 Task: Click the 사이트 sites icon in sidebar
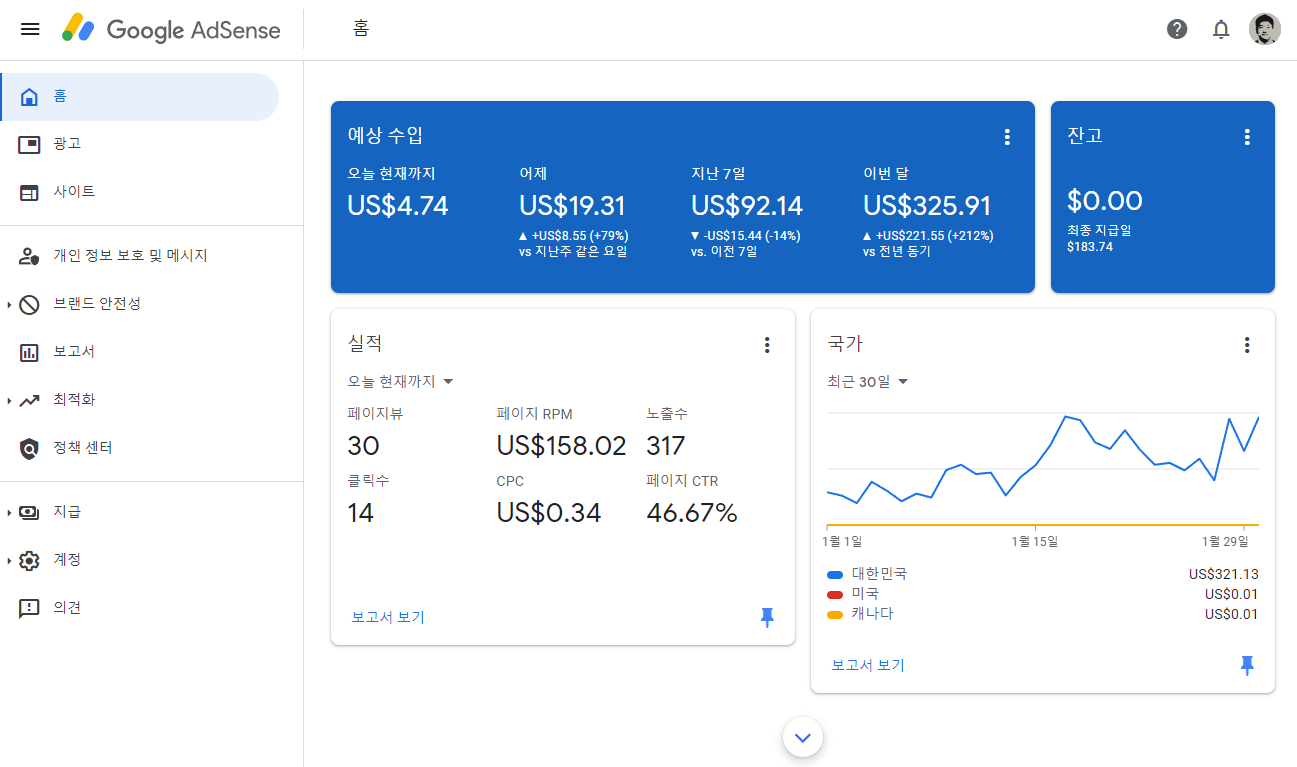tap(29, 192)
